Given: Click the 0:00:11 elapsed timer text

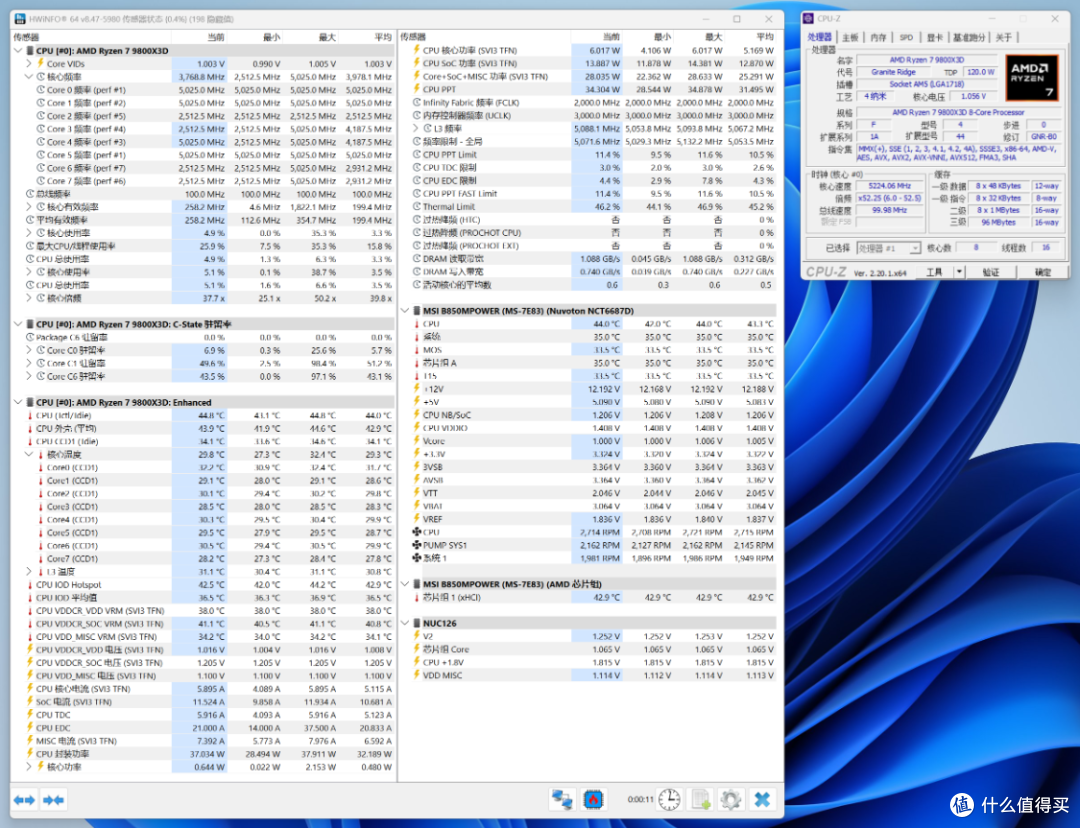Looking at the screenshot, I should (641, 799).
